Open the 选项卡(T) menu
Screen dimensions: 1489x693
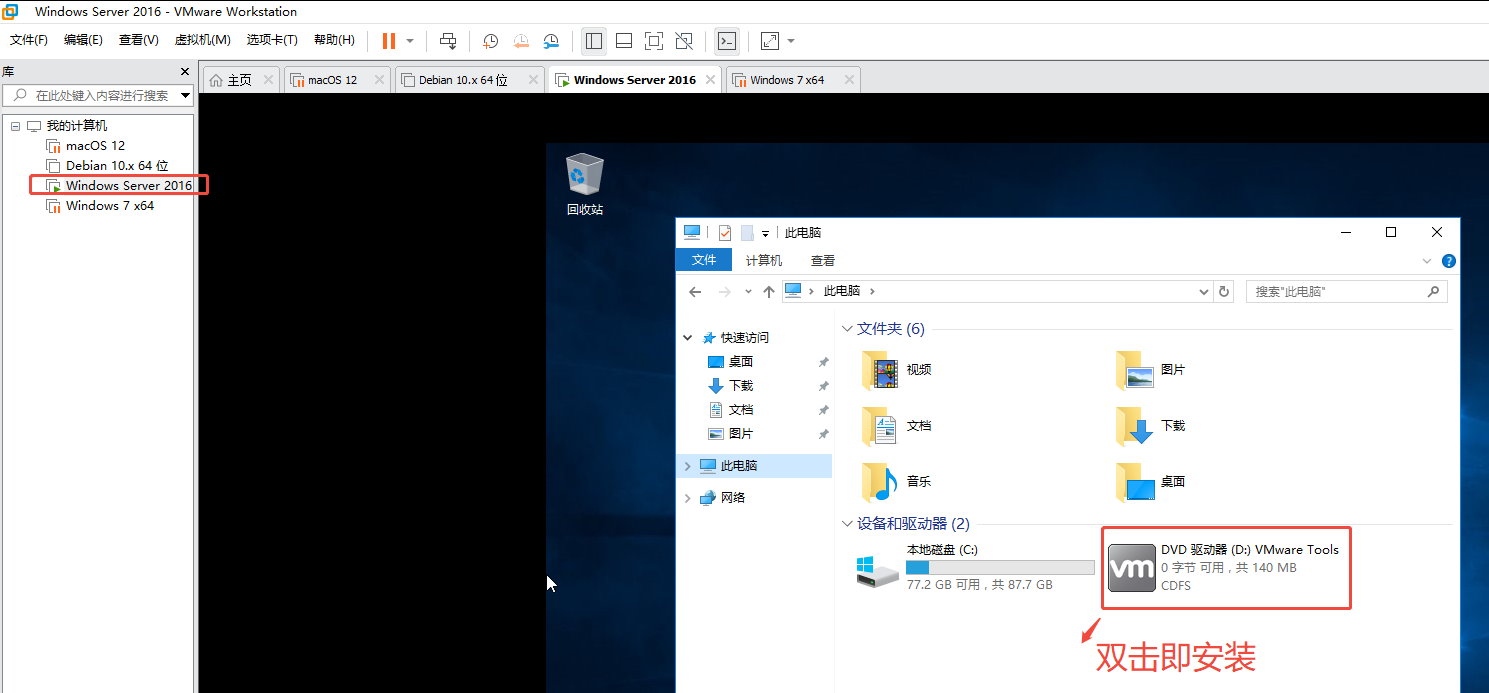272,40
